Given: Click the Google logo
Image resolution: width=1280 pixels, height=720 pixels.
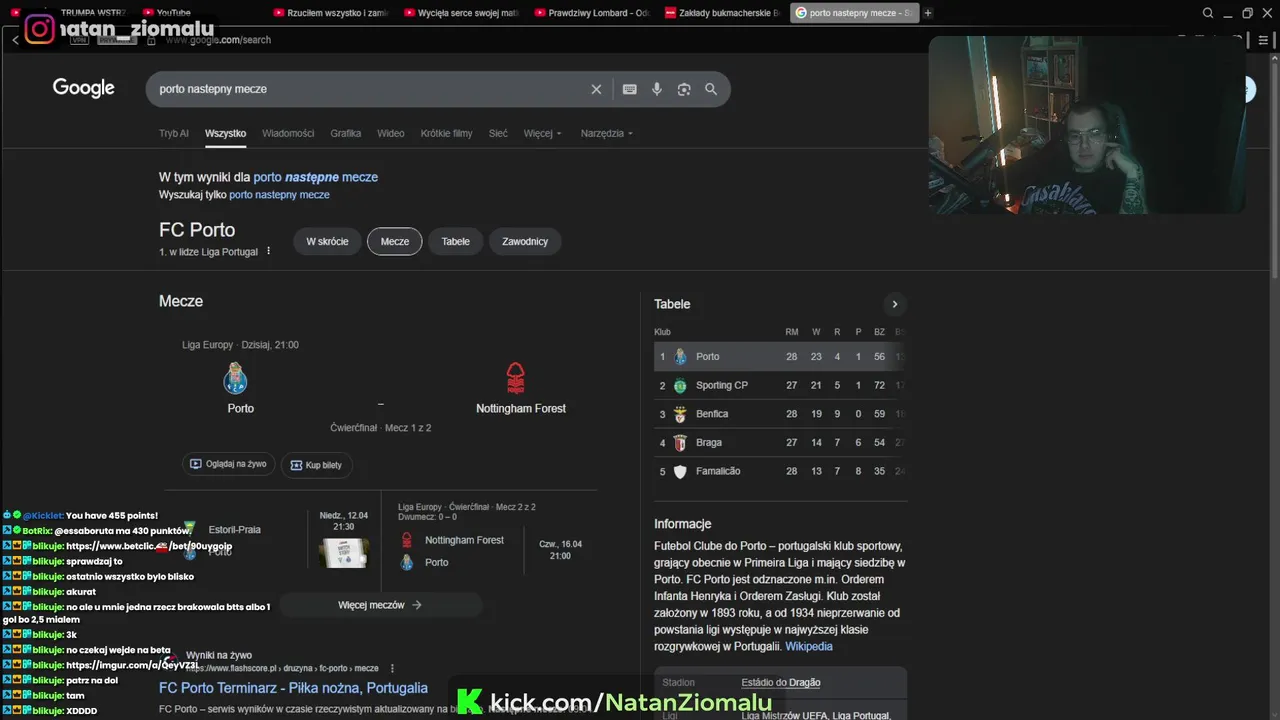Looking at the screenshot, I should point(84,88).
